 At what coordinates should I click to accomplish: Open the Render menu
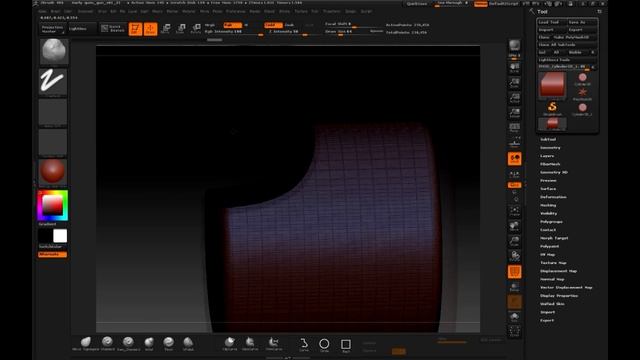pos(255,11)
